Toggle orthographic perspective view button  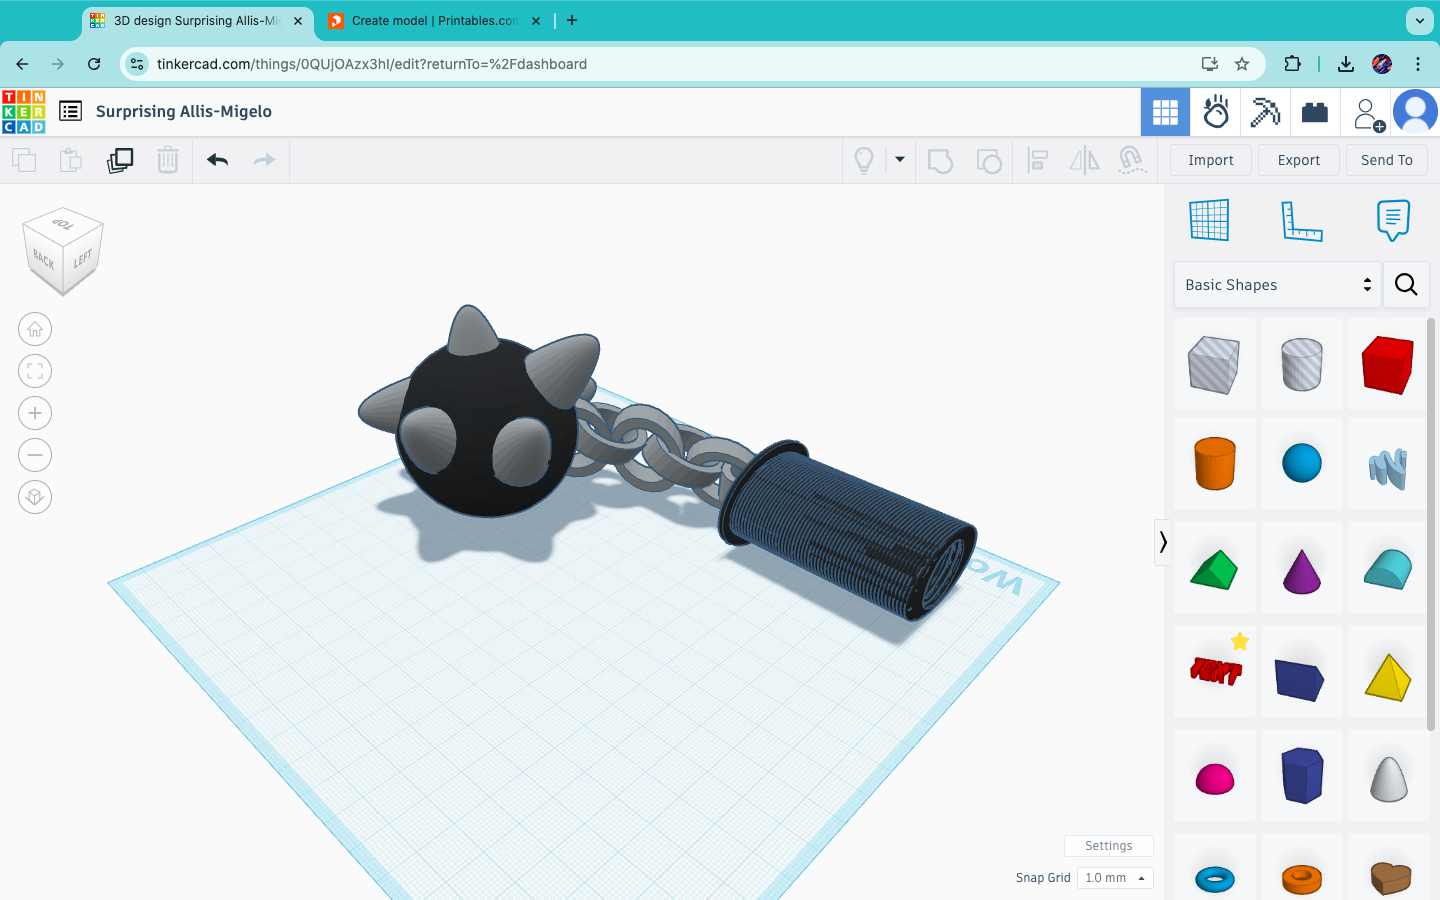click(x=35, y=497)
